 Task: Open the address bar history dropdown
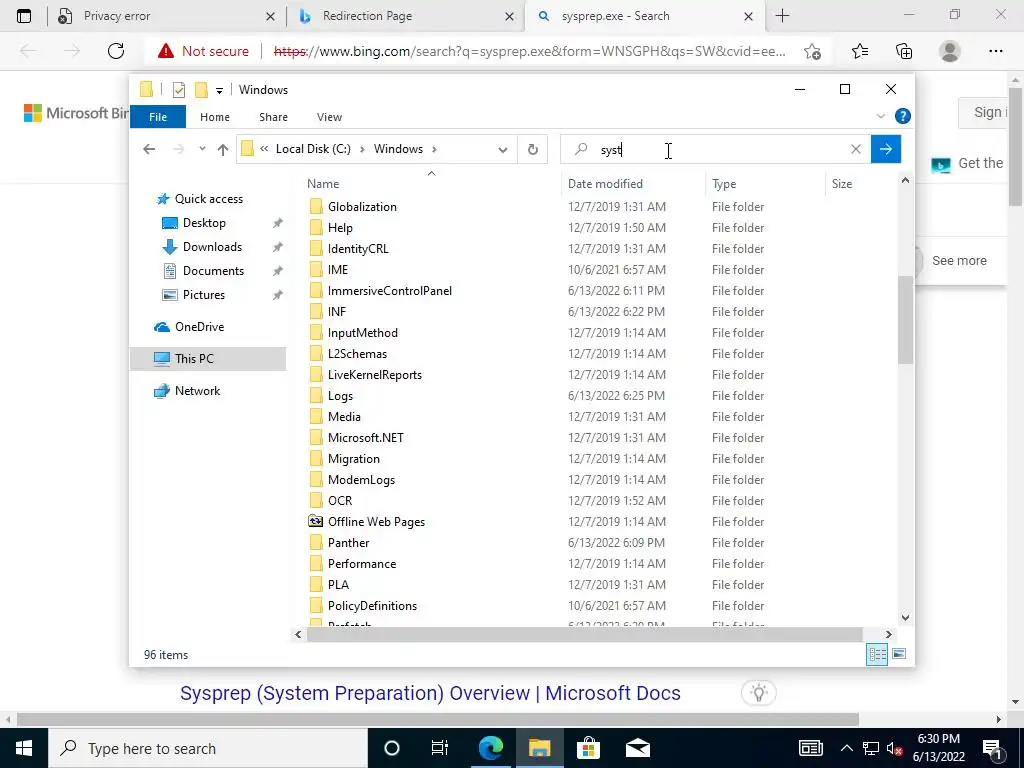point(502,150)
